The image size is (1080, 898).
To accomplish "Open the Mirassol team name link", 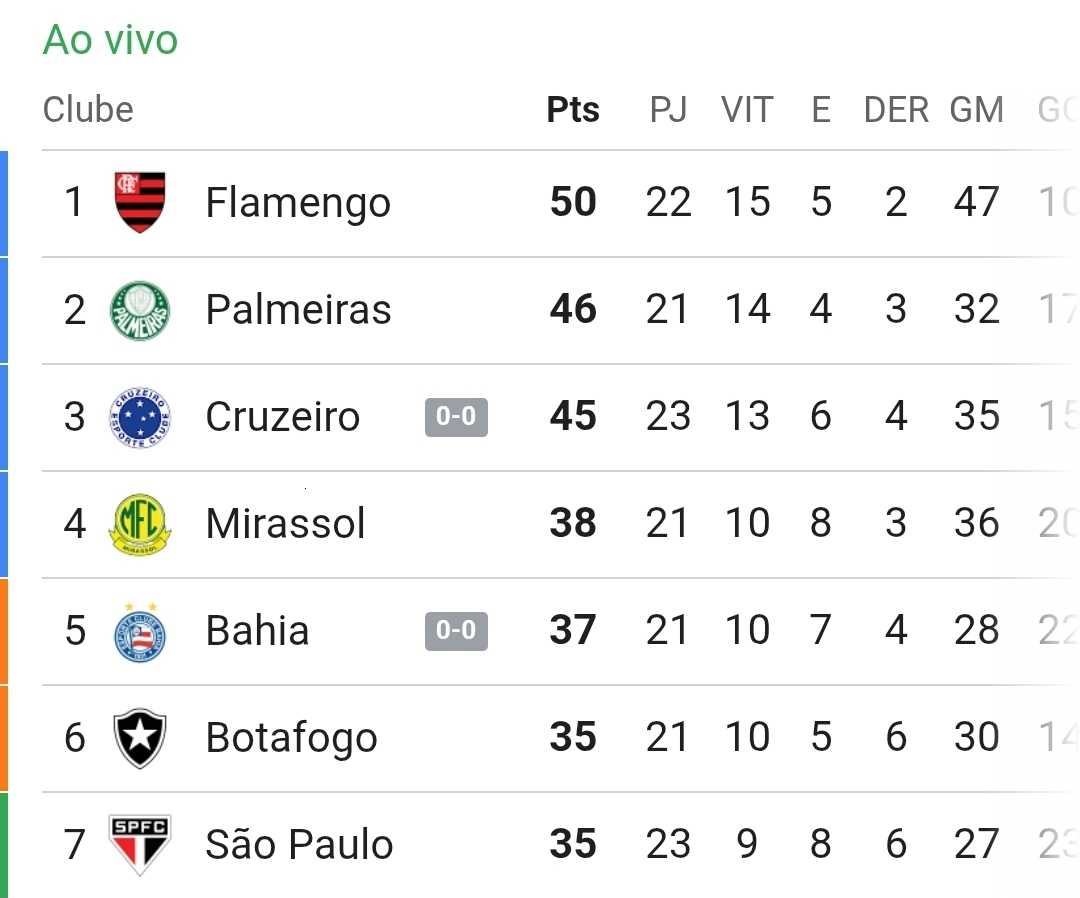I will tap(285, 523).
